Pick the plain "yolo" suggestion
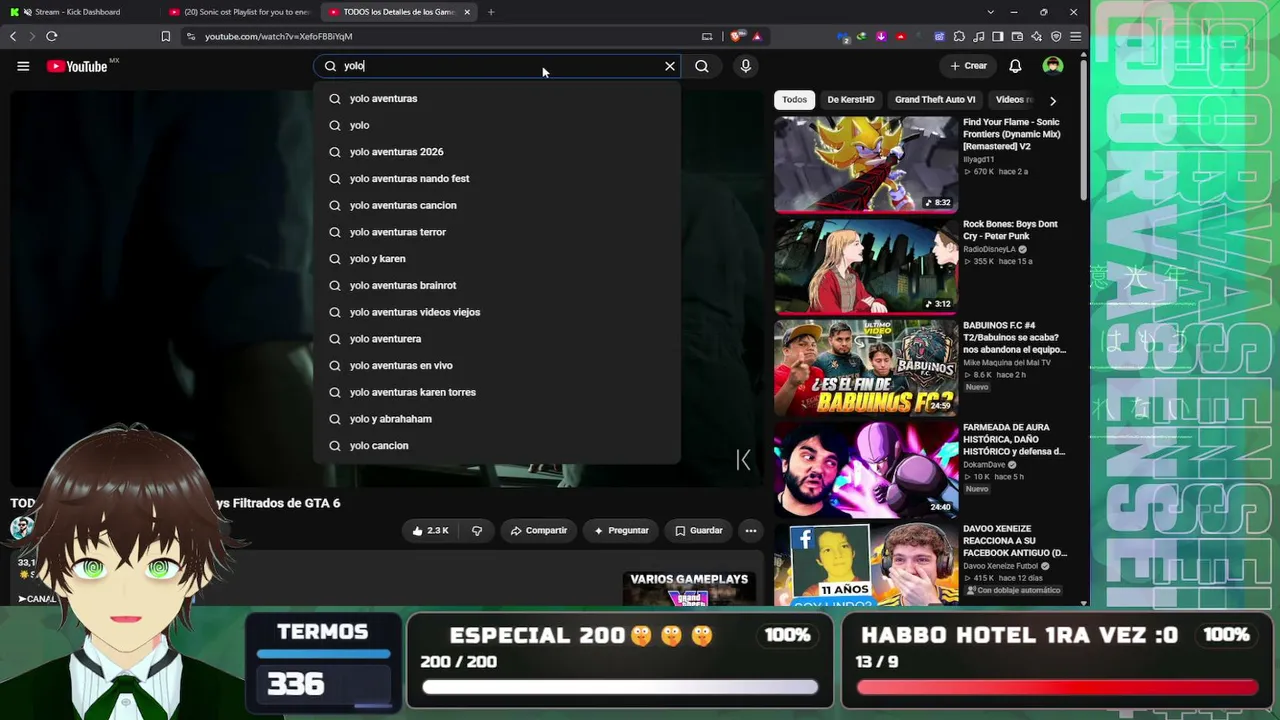This screenshot has height=720, width=1280. click(x=496, y=125)
